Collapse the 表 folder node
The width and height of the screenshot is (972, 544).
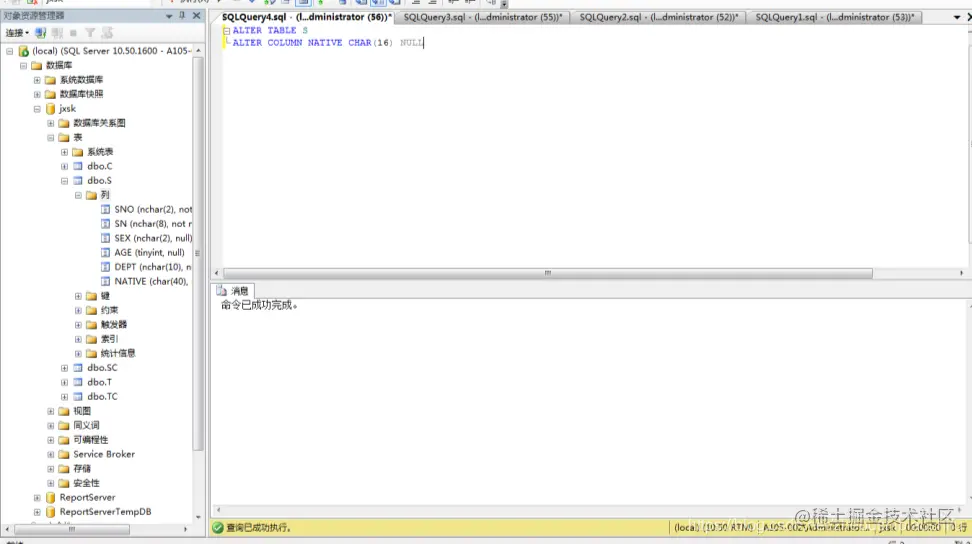pyautogui.click(x=51, y=138)
